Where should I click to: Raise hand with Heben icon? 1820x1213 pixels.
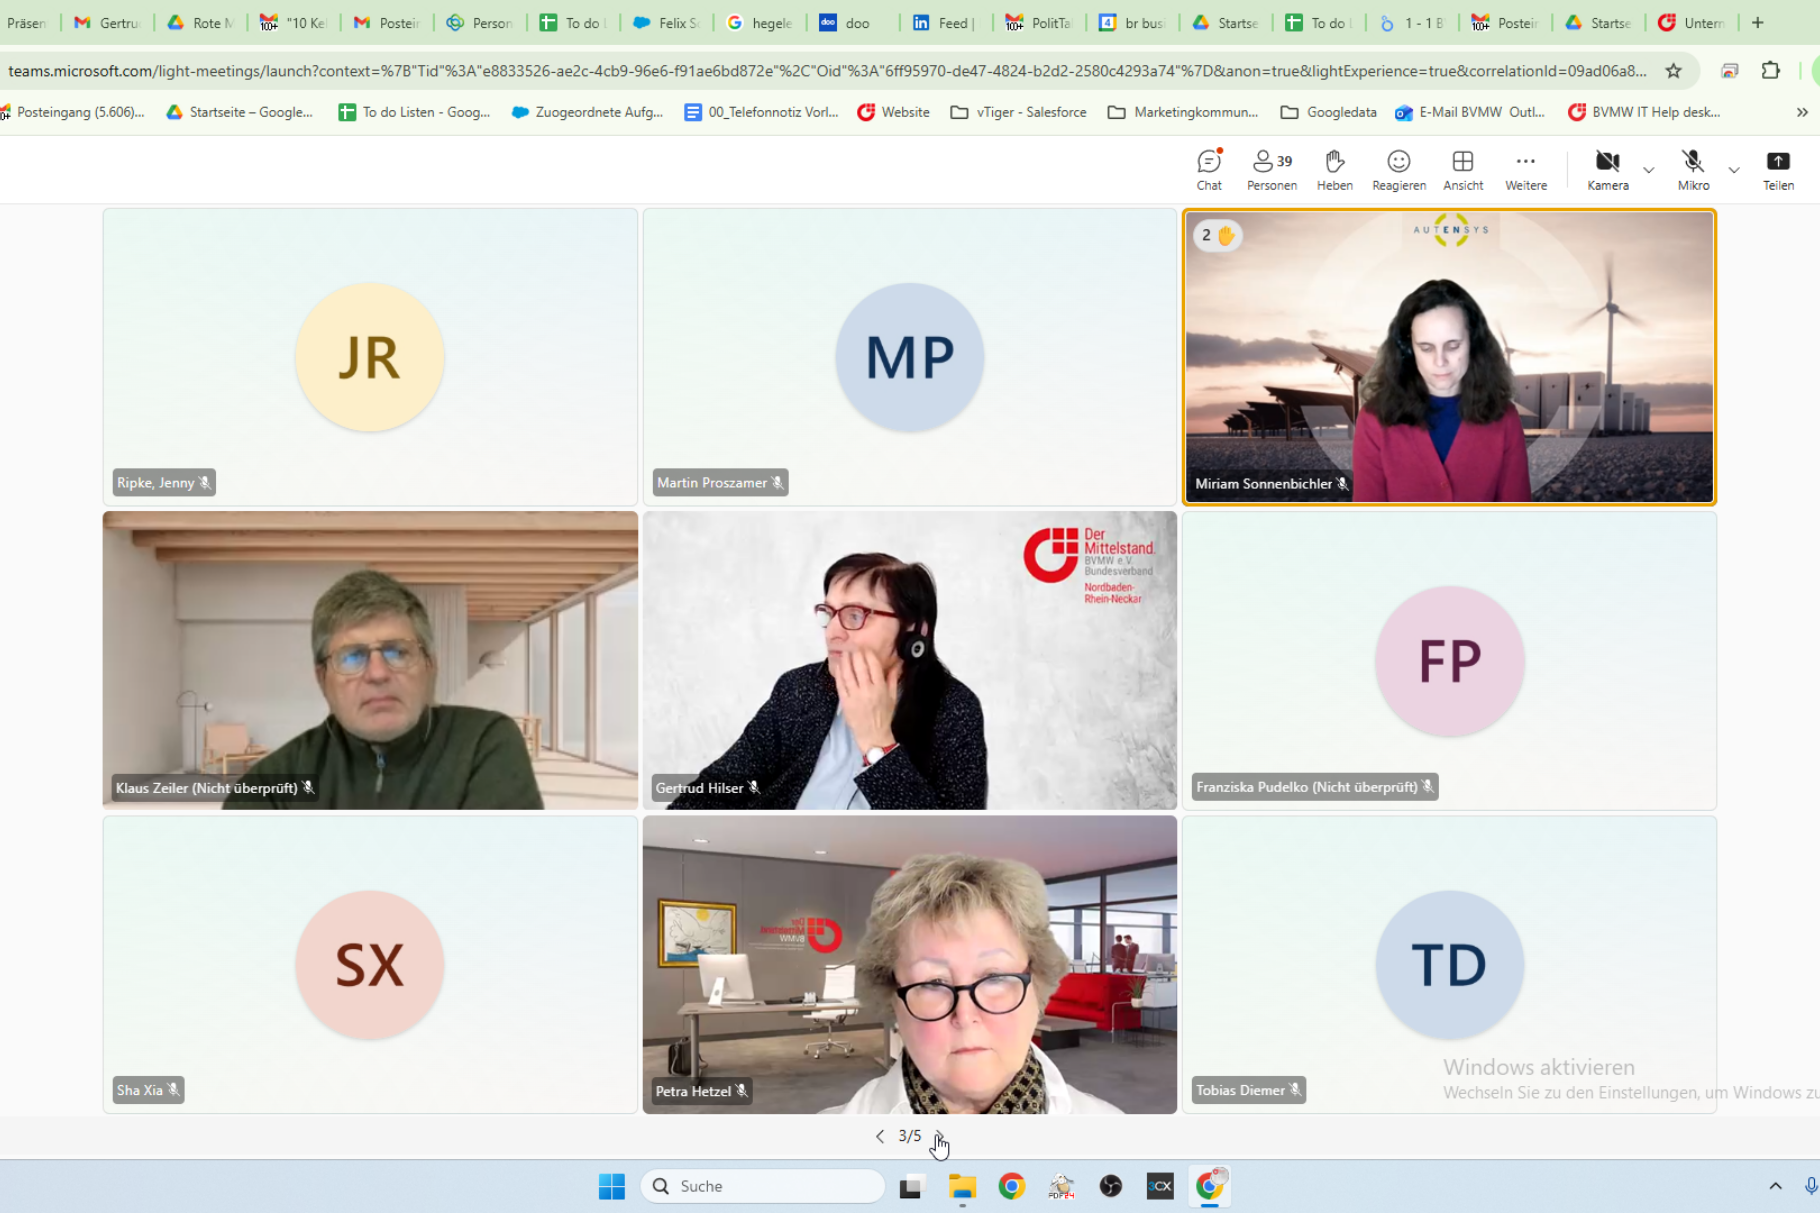click(x=1334, y=169)
